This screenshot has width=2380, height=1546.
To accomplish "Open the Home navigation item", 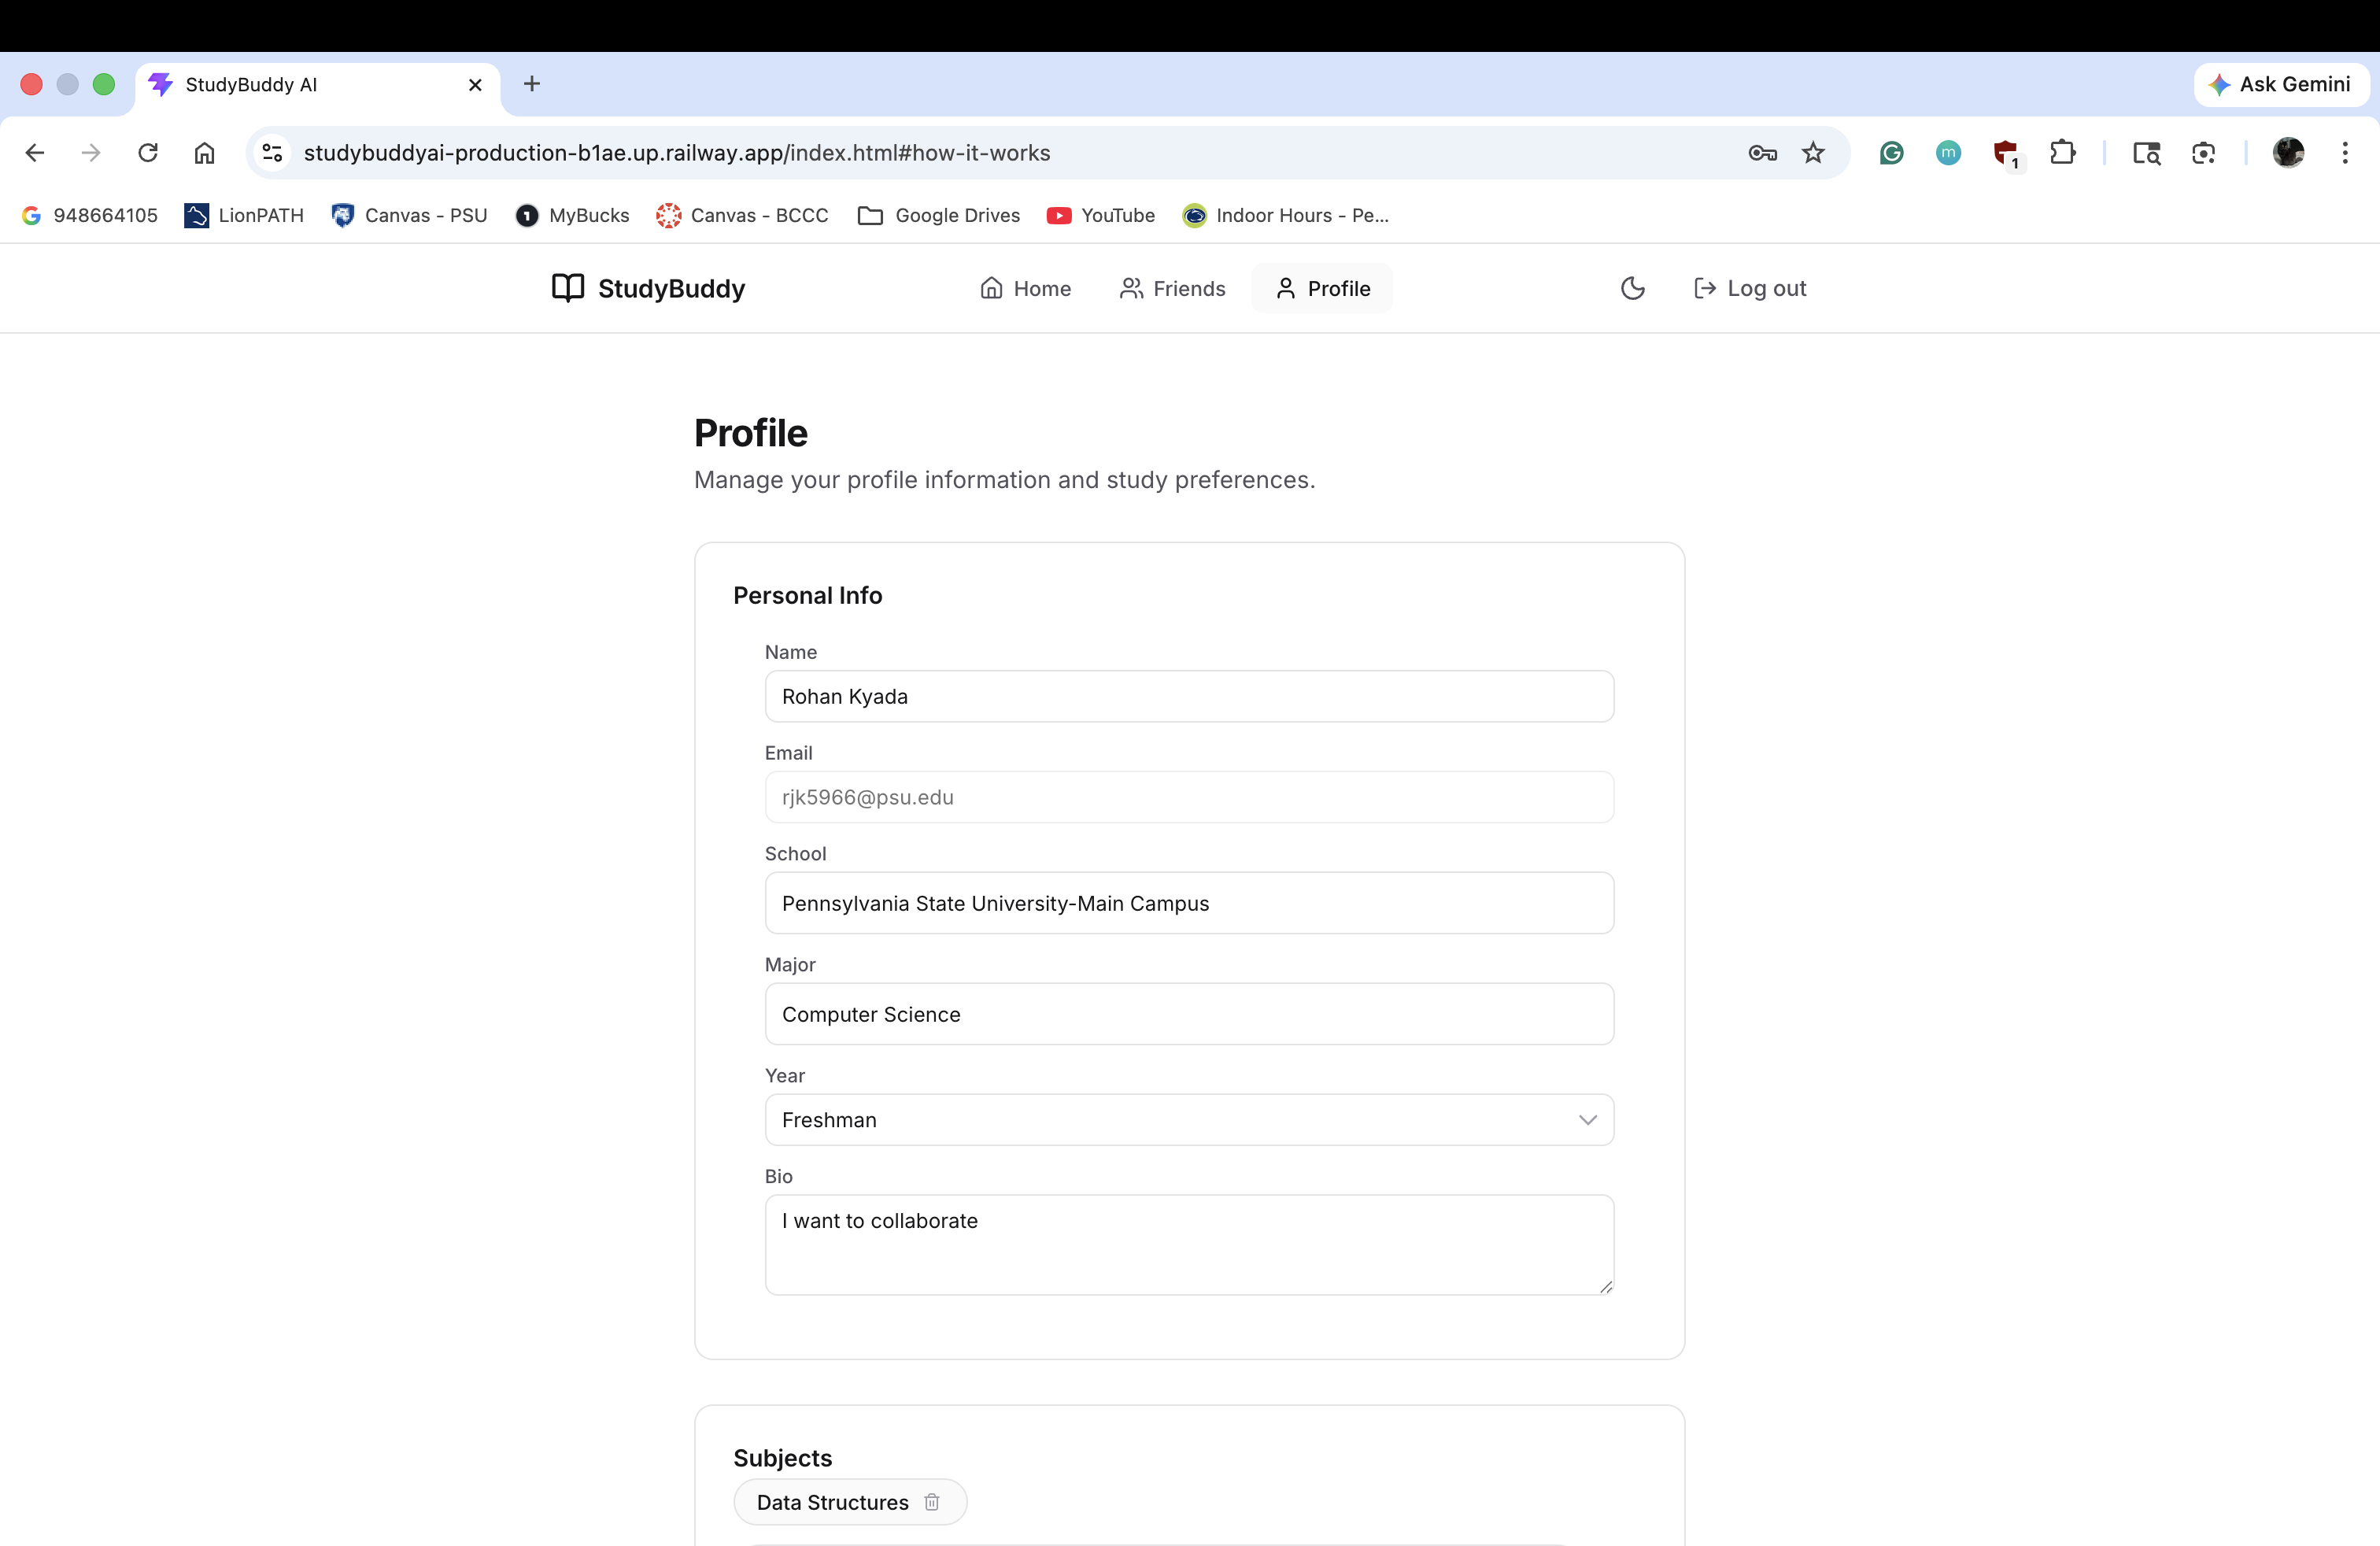I will click(x=1025, y=288).
